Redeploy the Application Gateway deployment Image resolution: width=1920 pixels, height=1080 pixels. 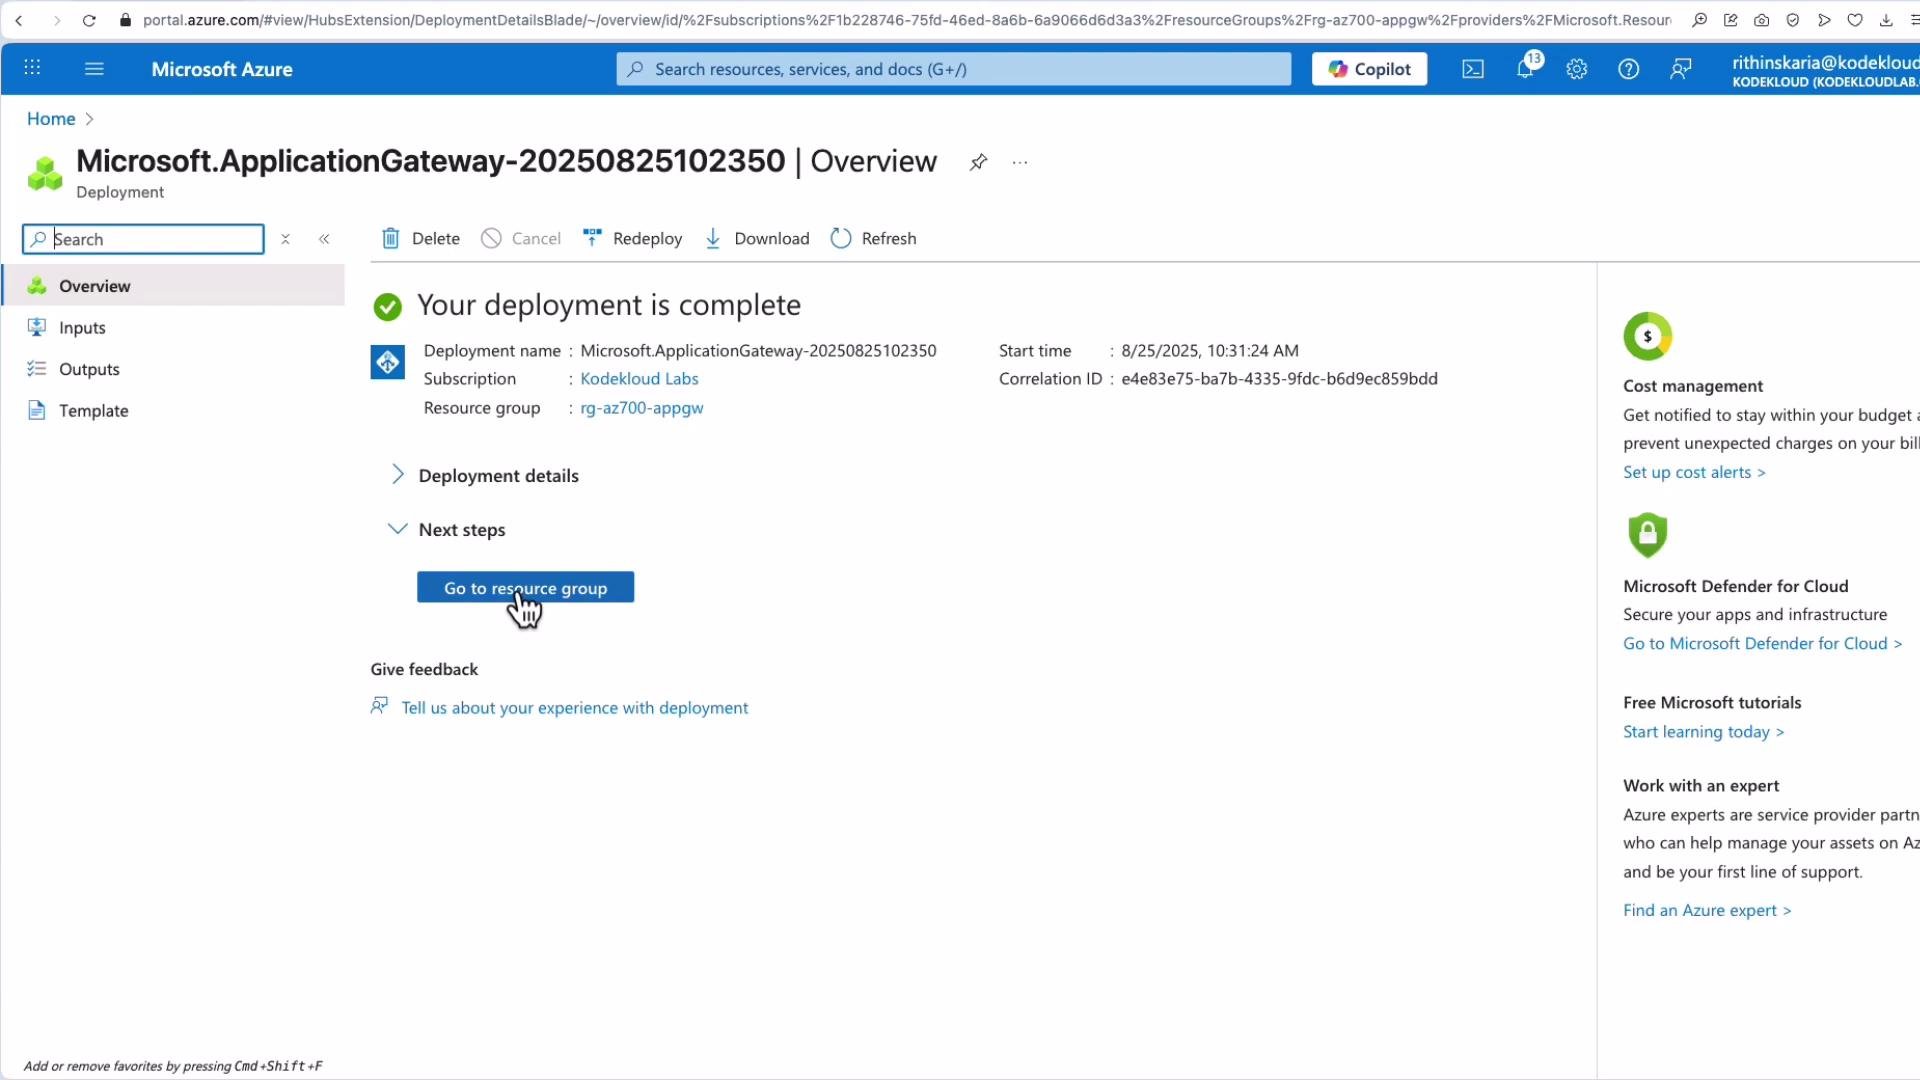[x=633, y=238]
